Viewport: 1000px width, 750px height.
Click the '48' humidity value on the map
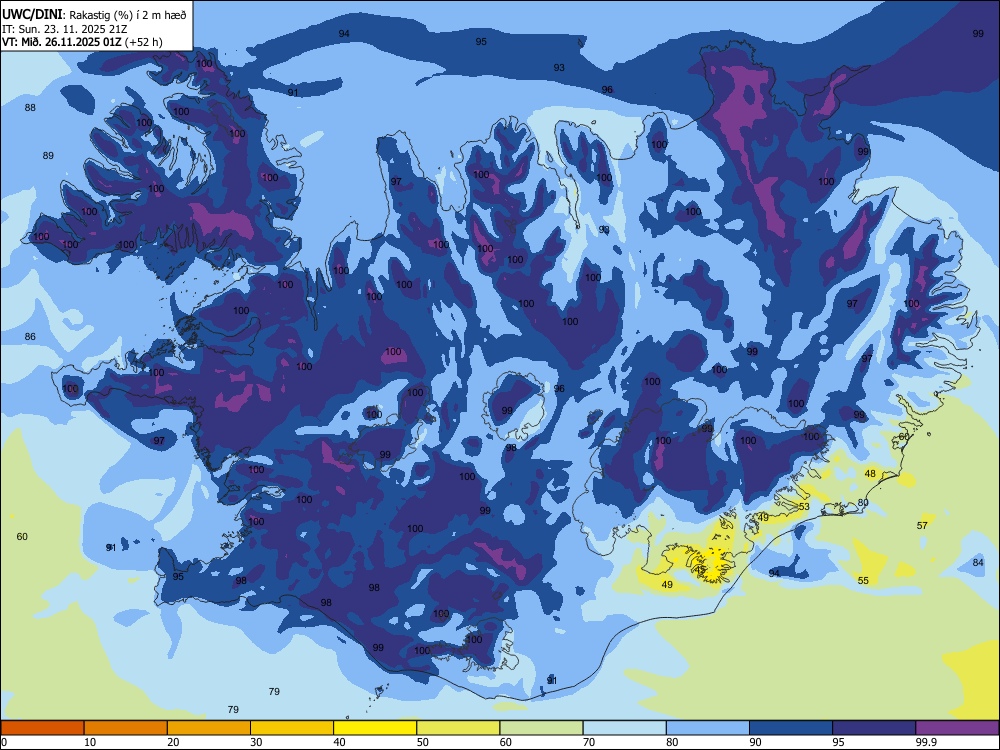[870, 474]
